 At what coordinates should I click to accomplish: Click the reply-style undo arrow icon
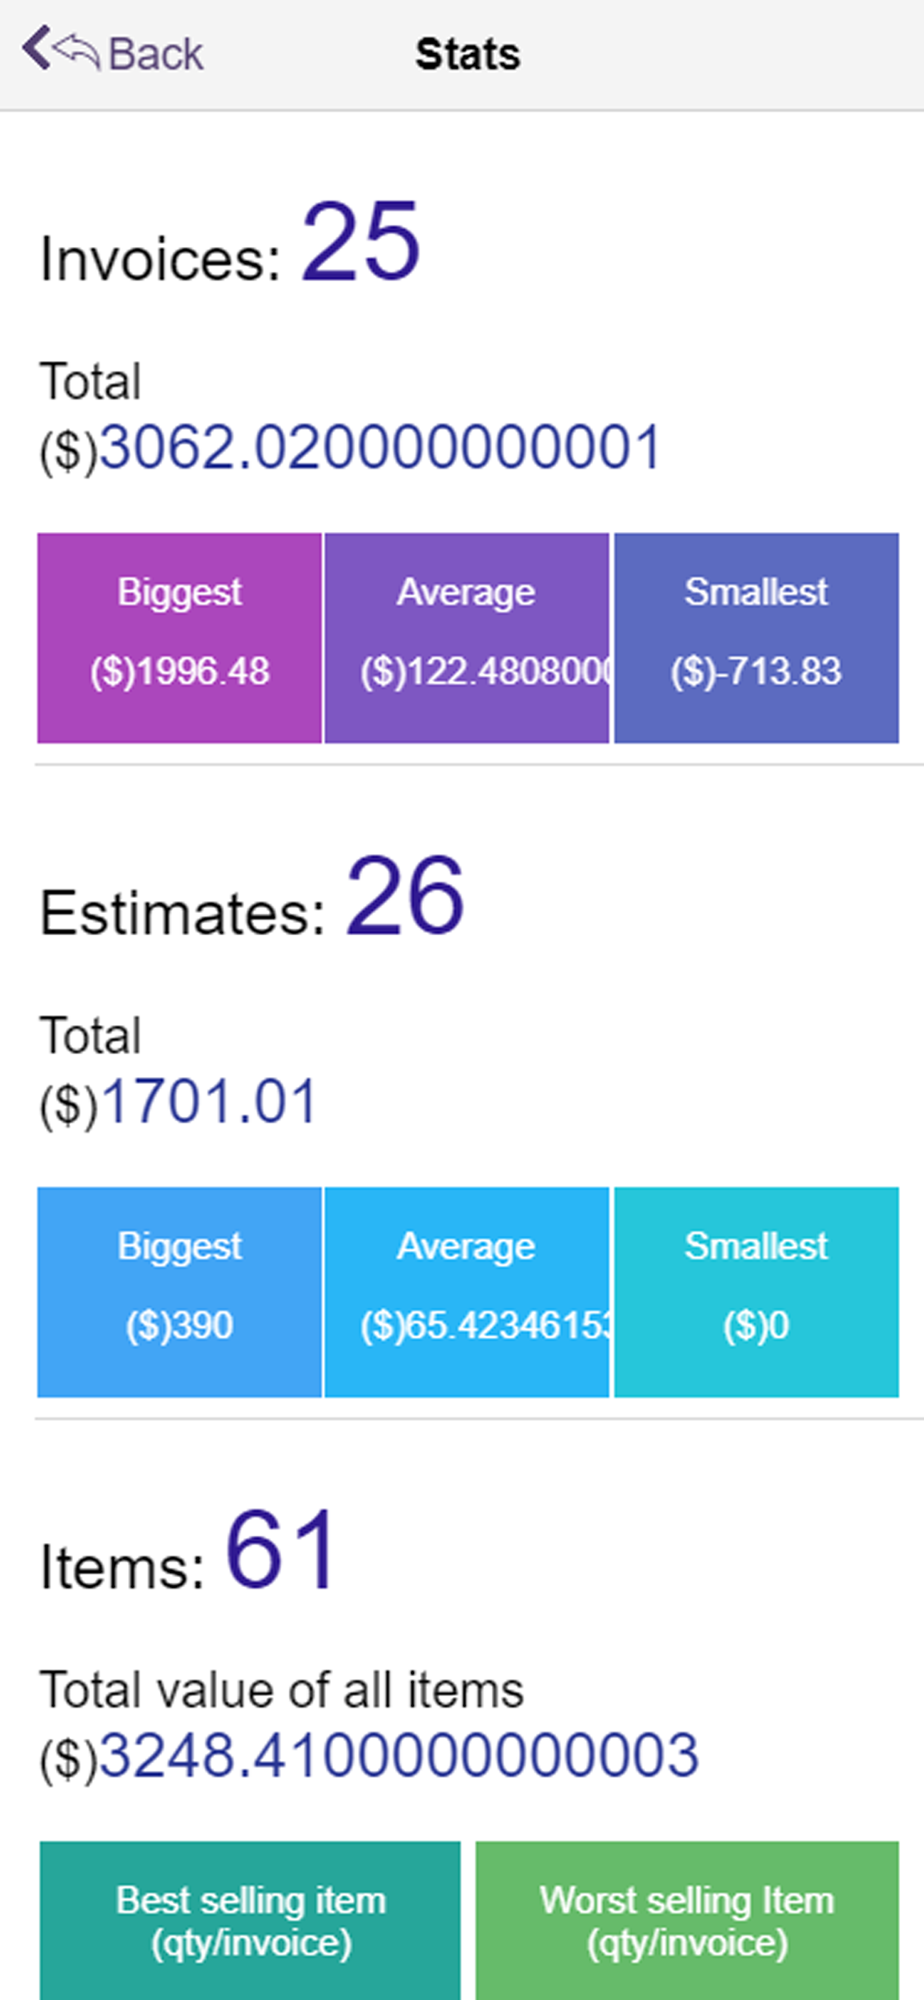click(x=77, y=52)
